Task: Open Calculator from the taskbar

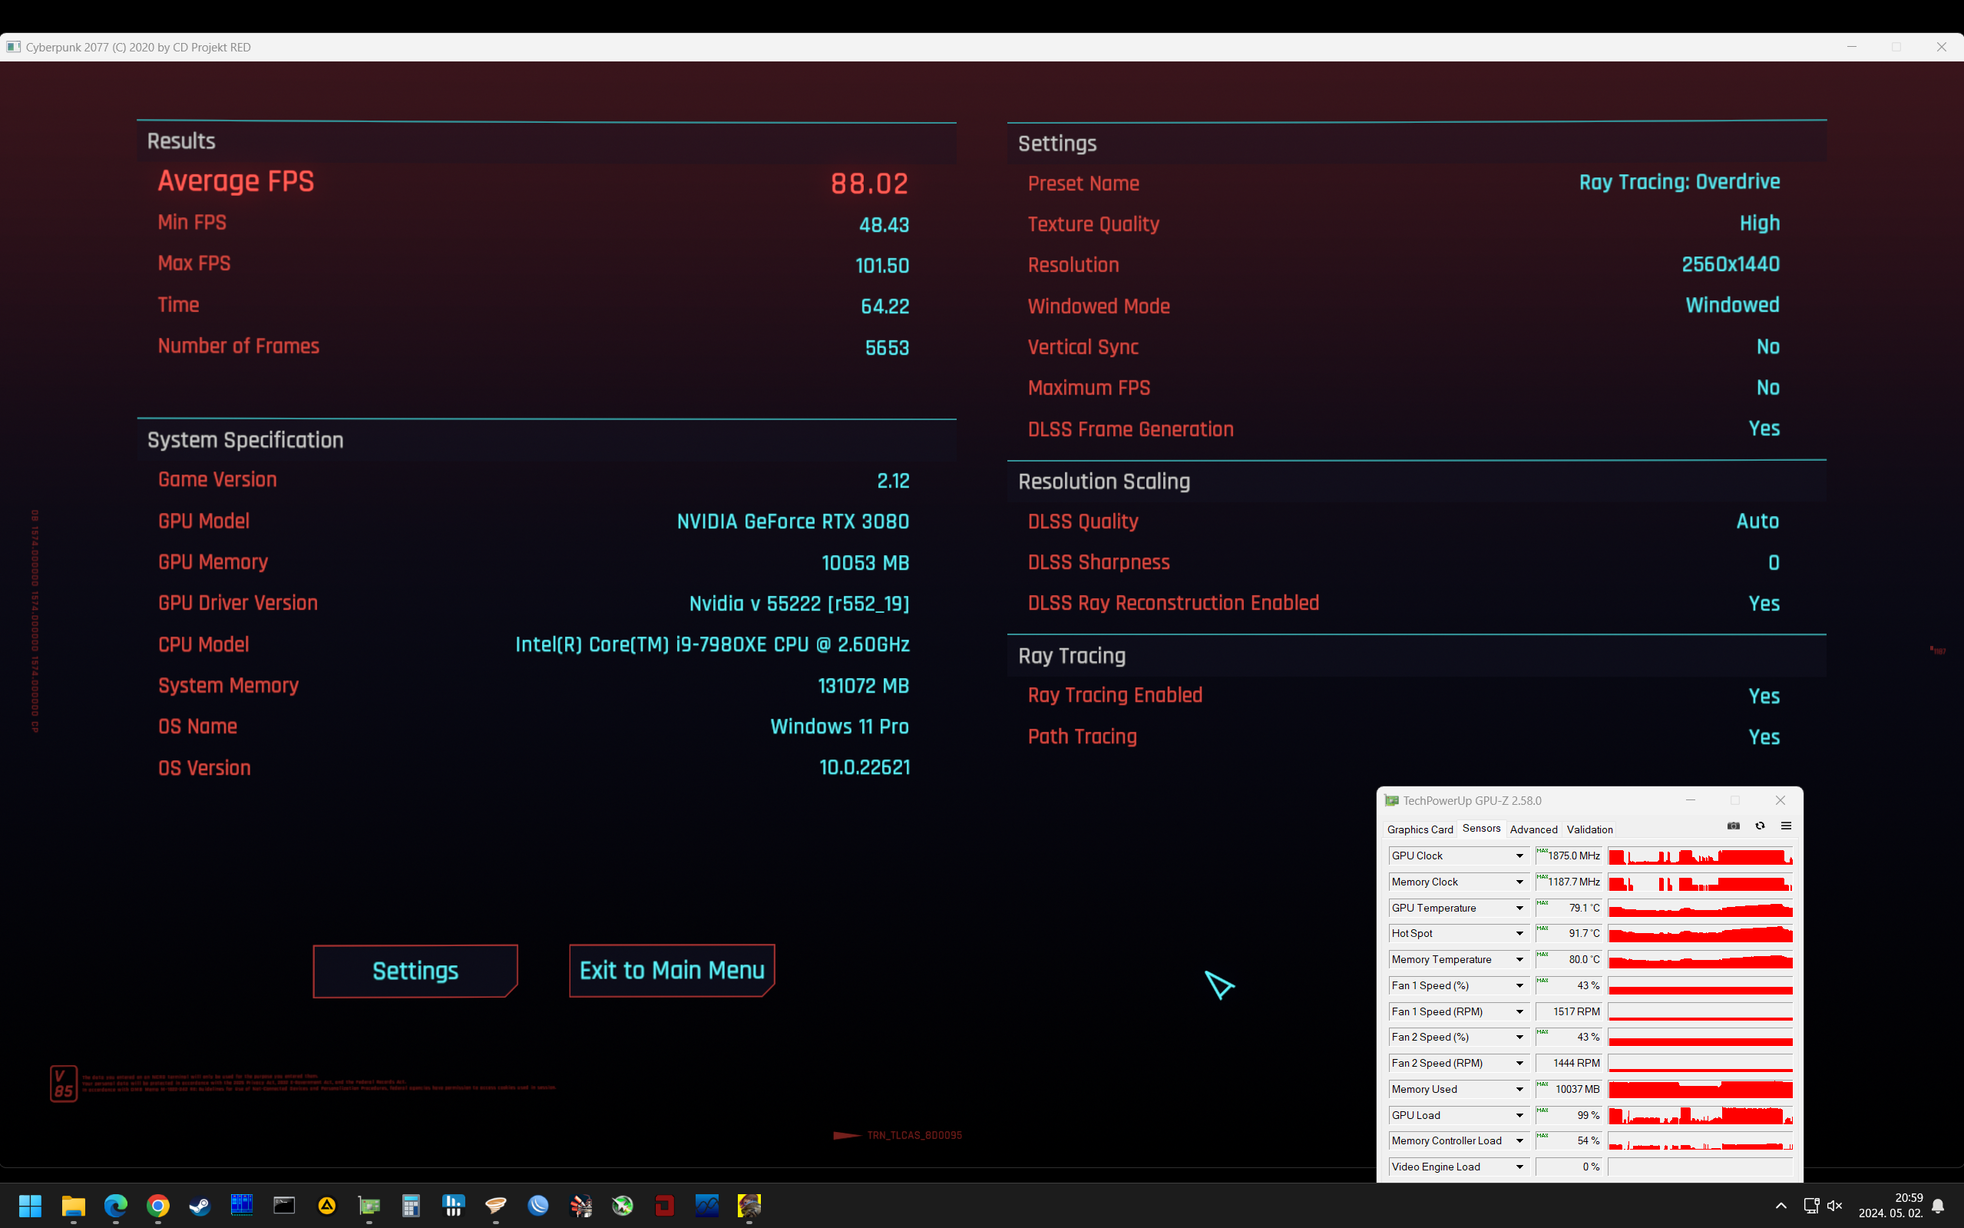Action: click(411, 1205)
